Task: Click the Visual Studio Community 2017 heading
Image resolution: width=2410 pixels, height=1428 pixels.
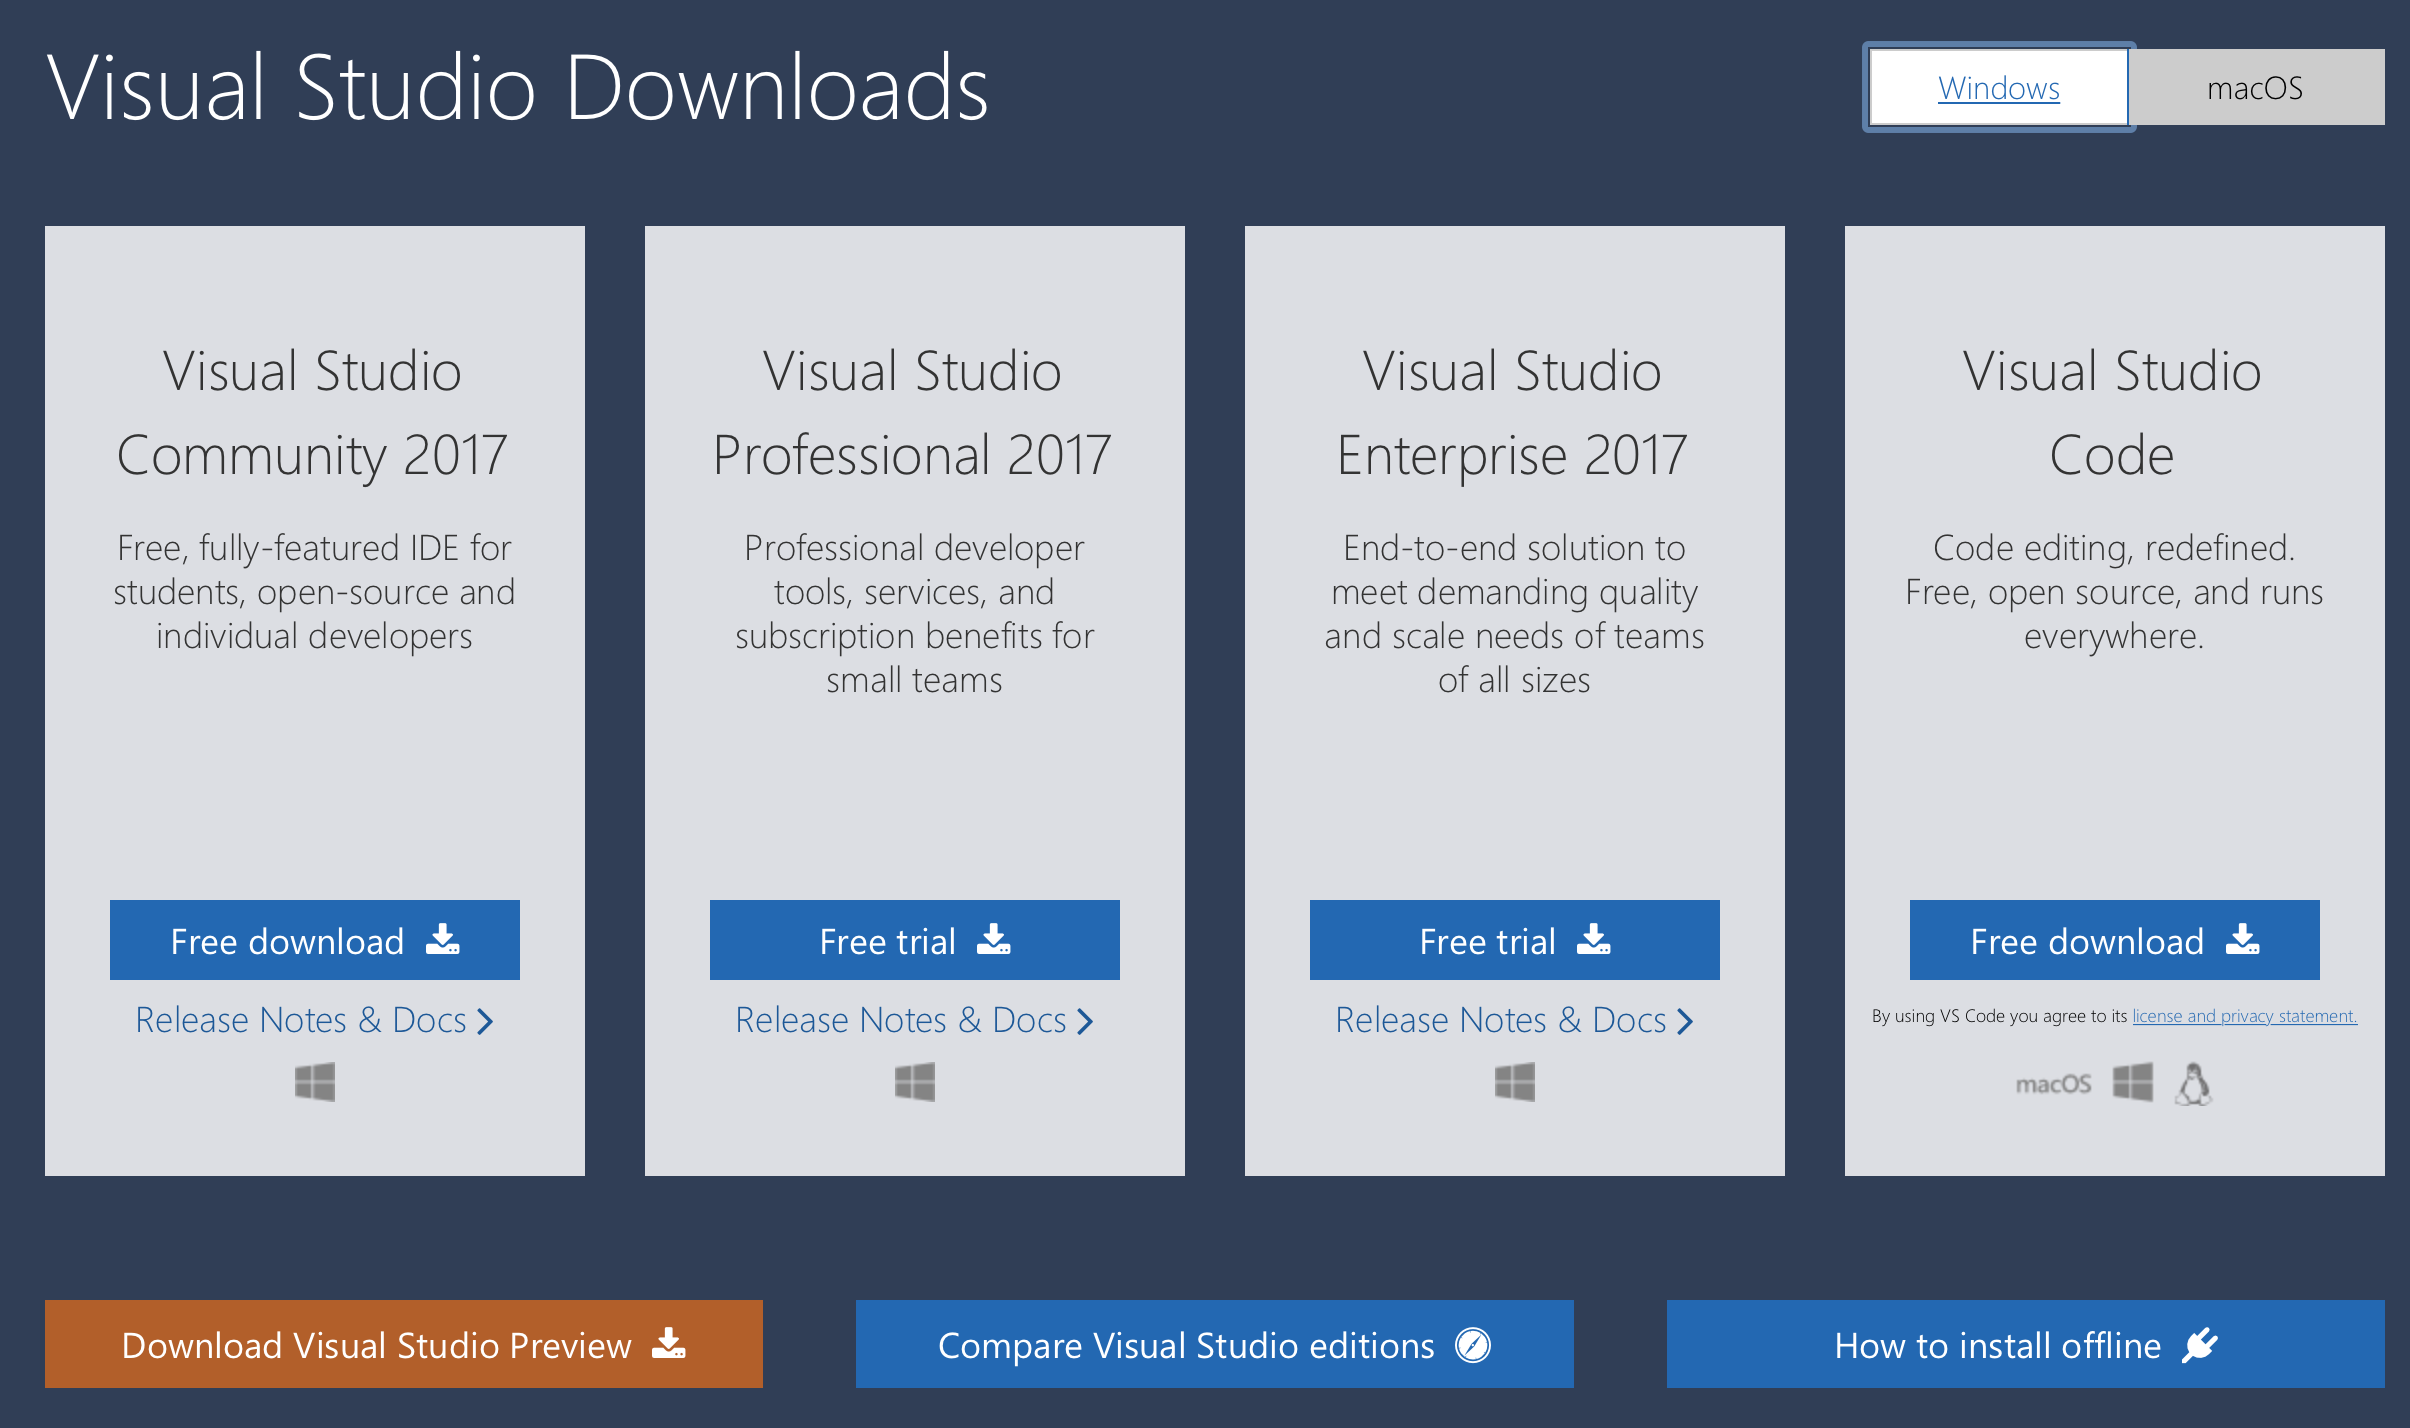Action: tap(313, 414)
